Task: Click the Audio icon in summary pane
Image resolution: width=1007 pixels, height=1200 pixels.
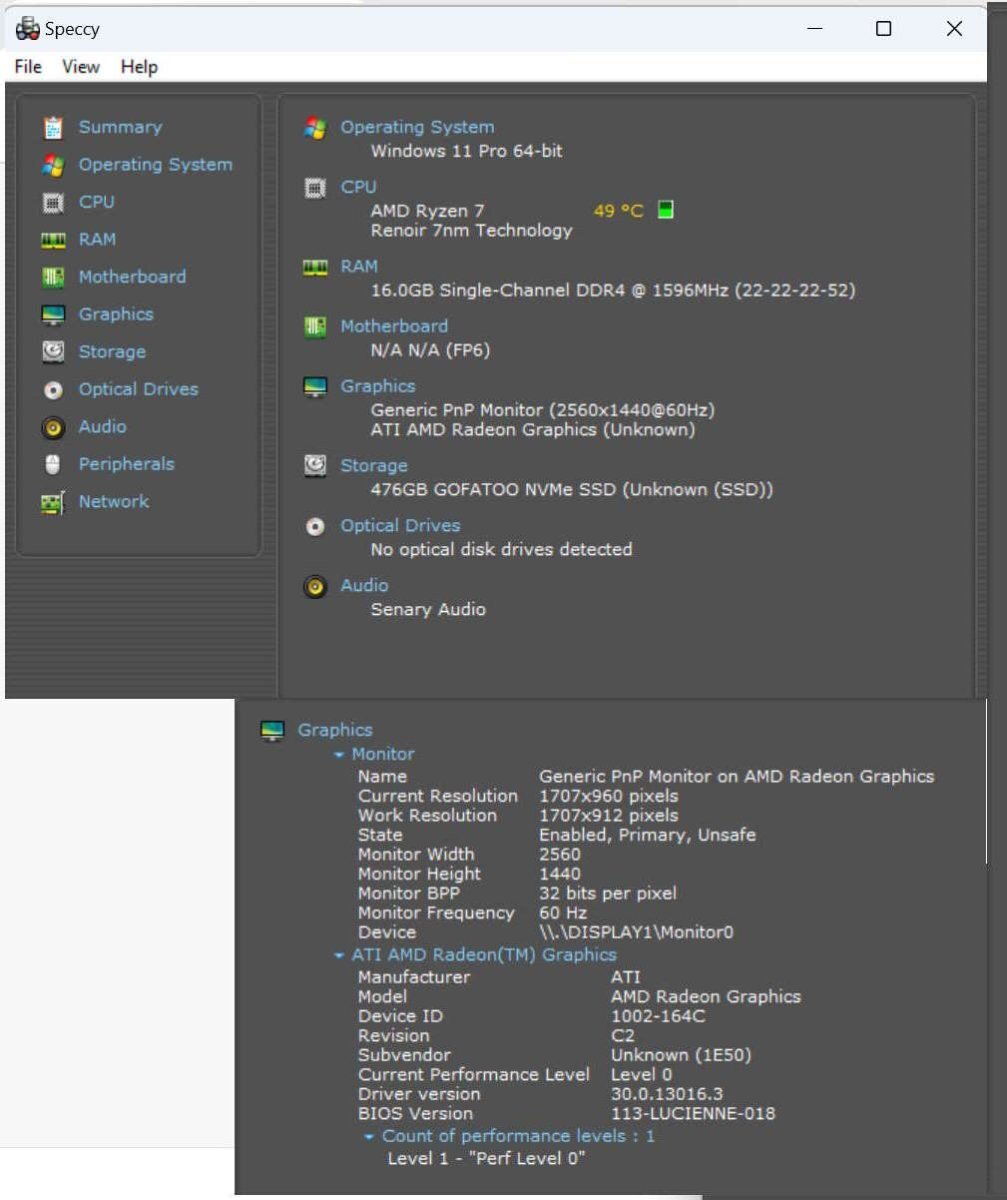Action: 315,587
